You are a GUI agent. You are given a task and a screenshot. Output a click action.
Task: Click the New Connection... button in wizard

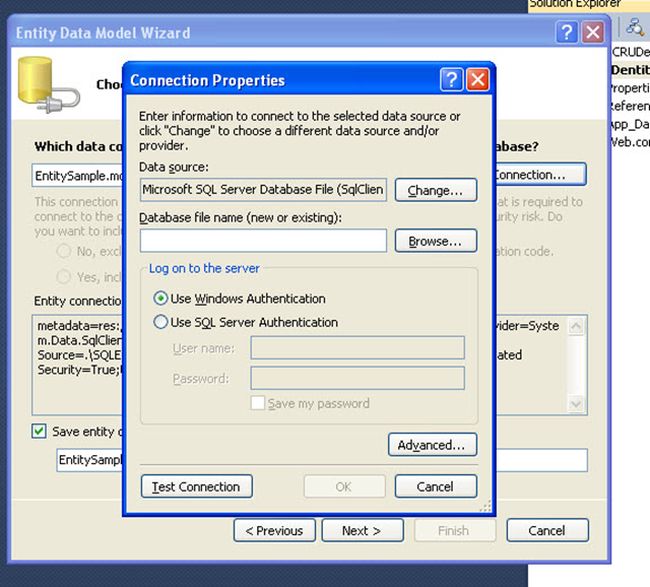pos(541,175)
